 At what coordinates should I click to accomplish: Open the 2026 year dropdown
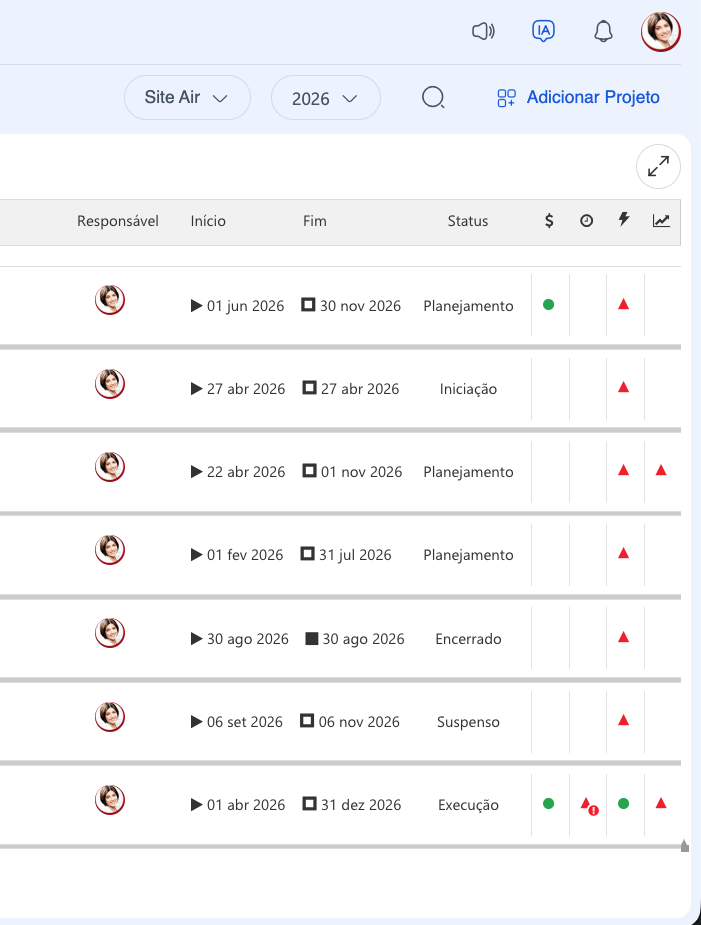coord(326,98)
